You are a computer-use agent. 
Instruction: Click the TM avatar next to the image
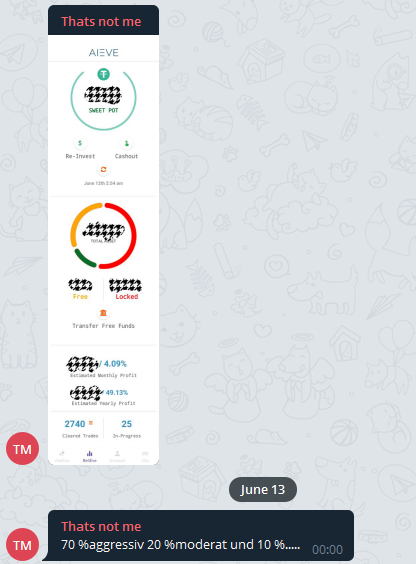[x=22, y=449]
